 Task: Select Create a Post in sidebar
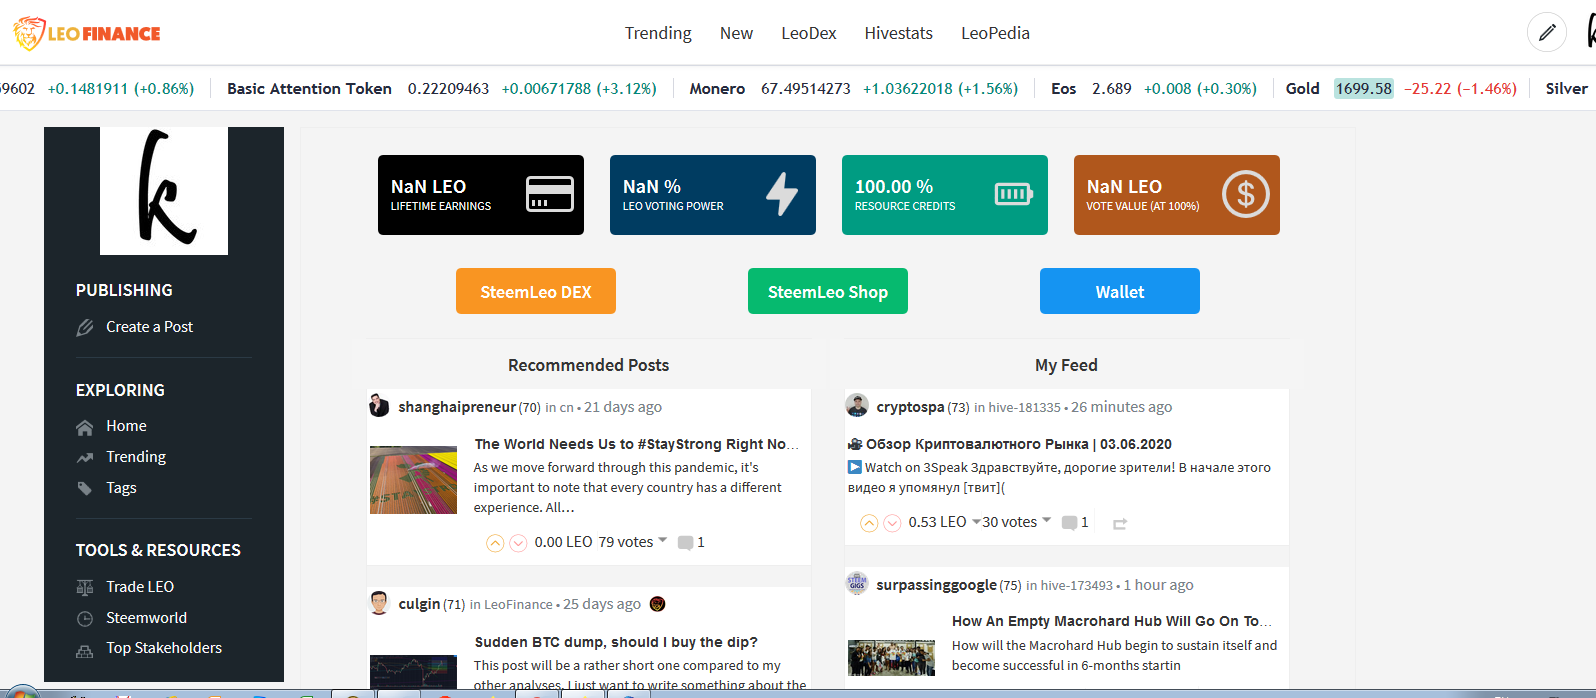(x=149, y=327)
